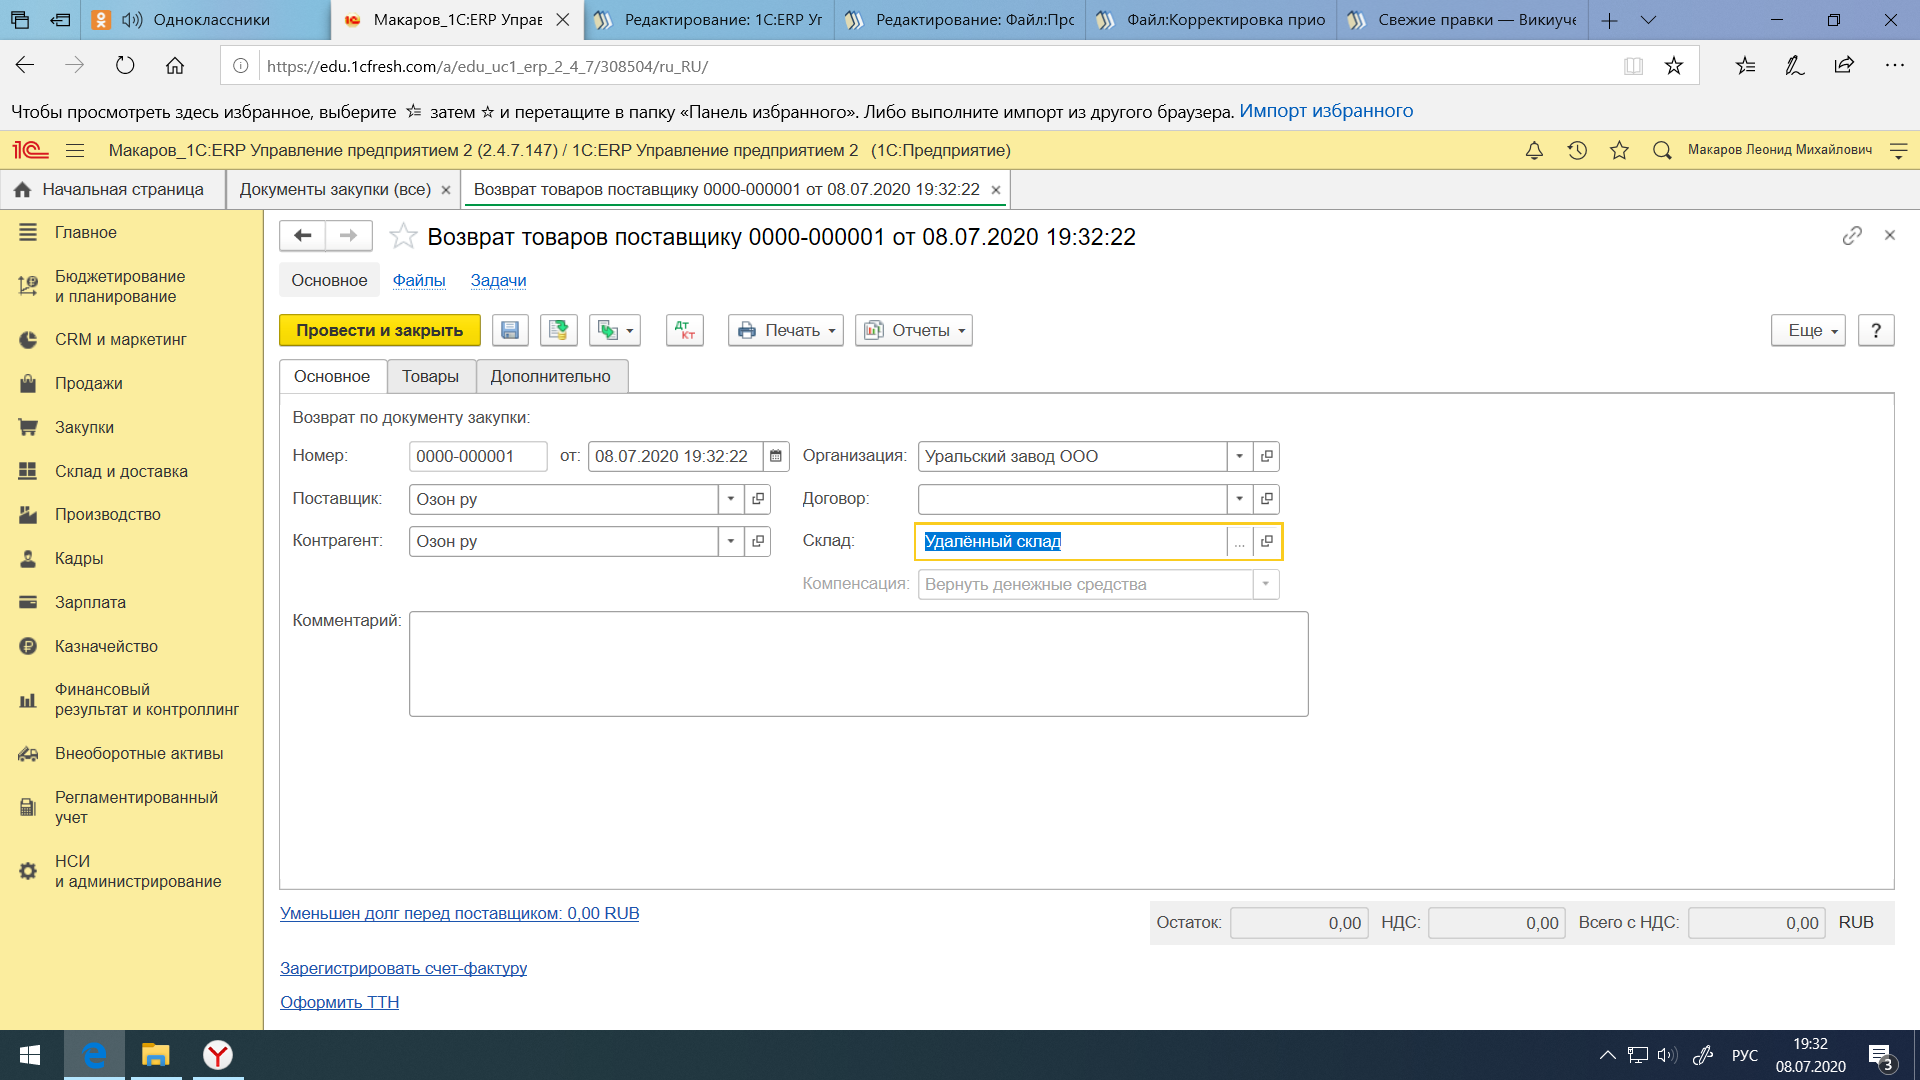Open the 1C search magnifier icon
1920x1080 pixels.
tap(1662, 150)
